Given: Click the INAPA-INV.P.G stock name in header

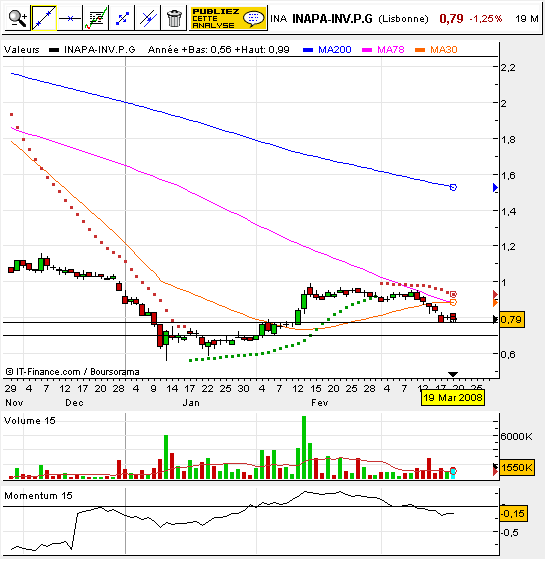Looking at the screenshot, I should tap(333, 19).
